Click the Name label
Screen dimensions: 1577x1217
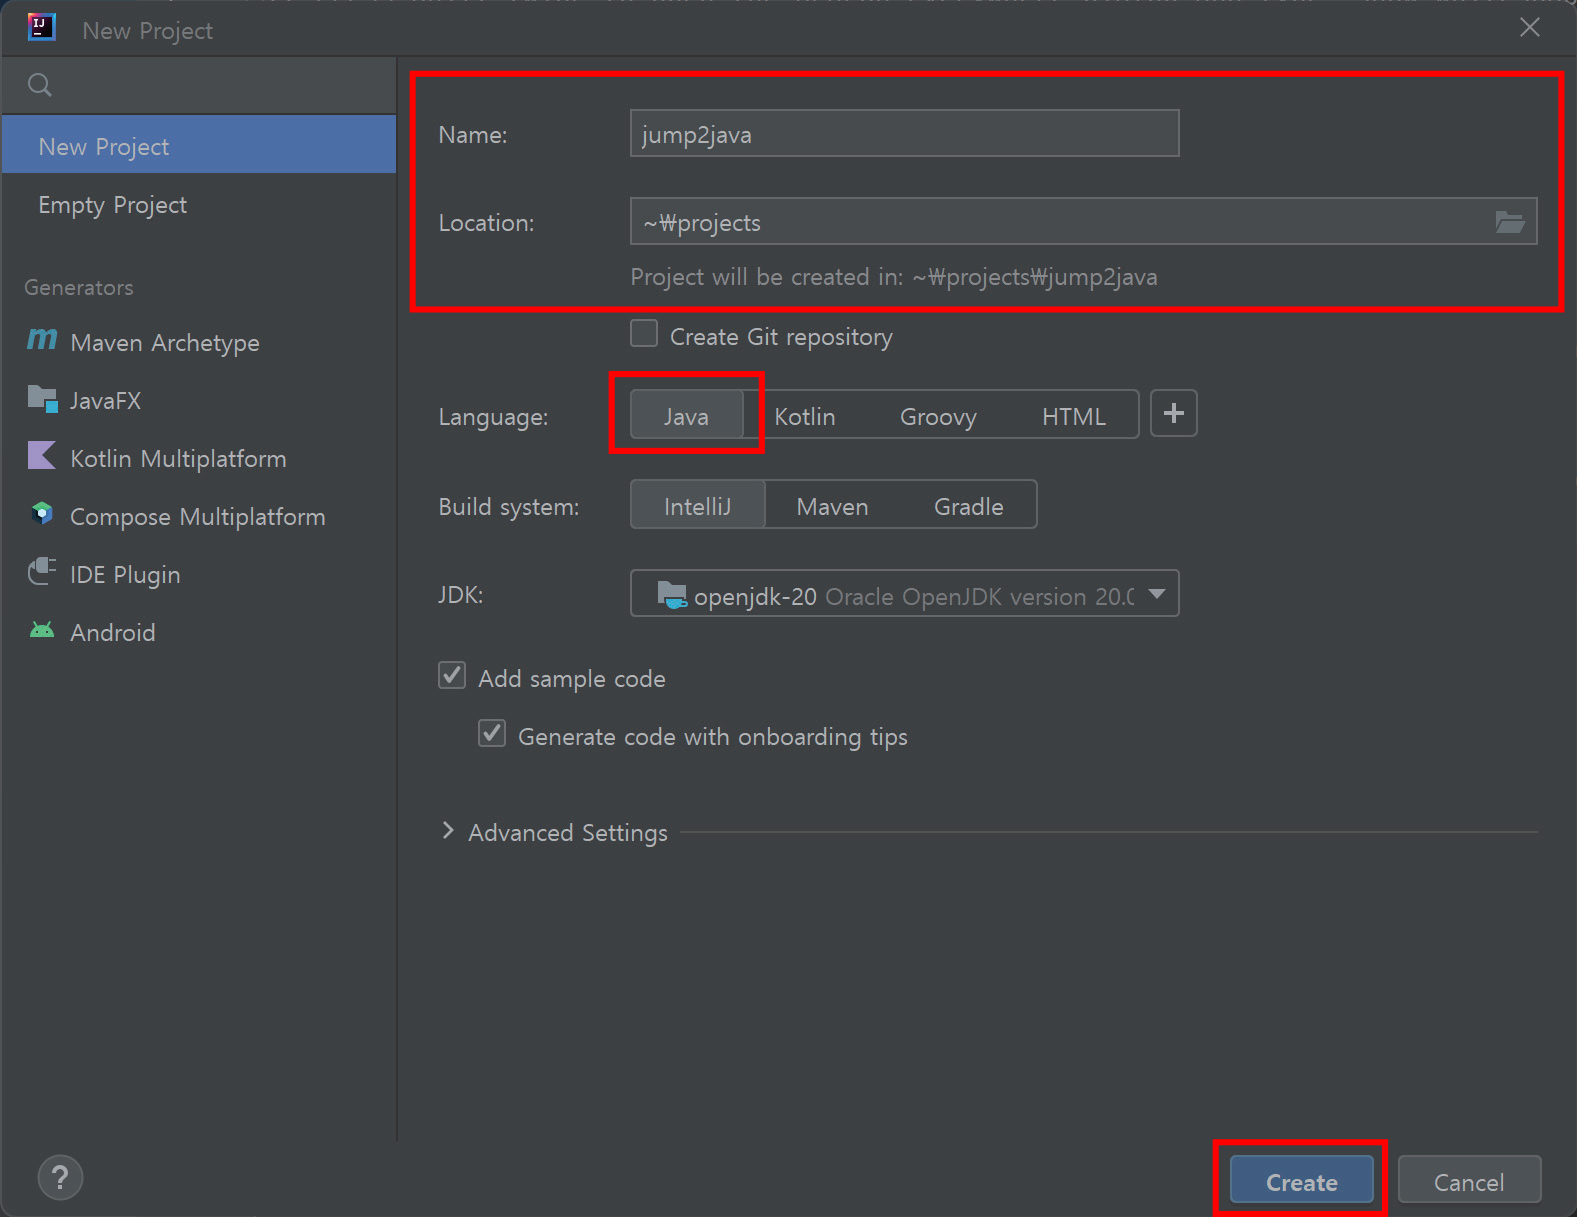[473, 135]
